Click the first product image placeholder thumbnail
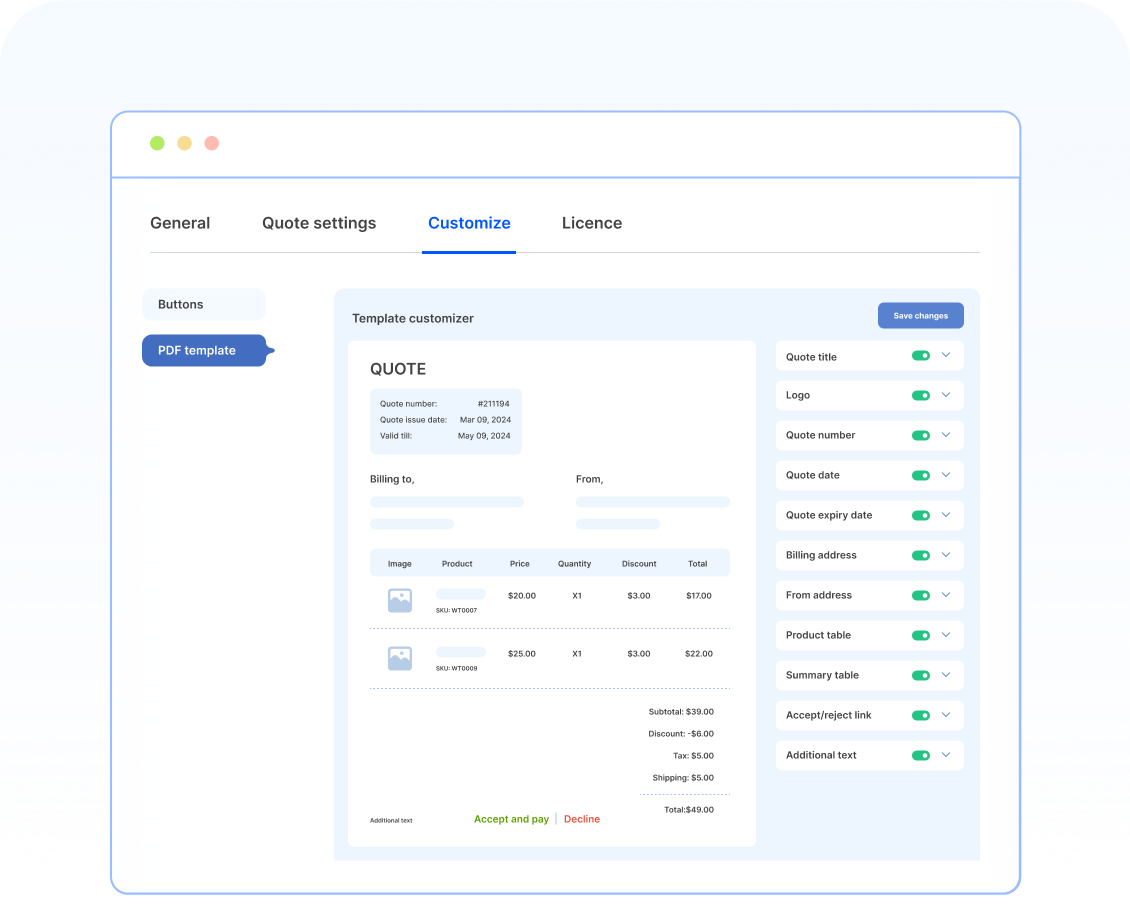Image resolution: width=1130 pixels, height=905 pixels. [x=399, y=600]
